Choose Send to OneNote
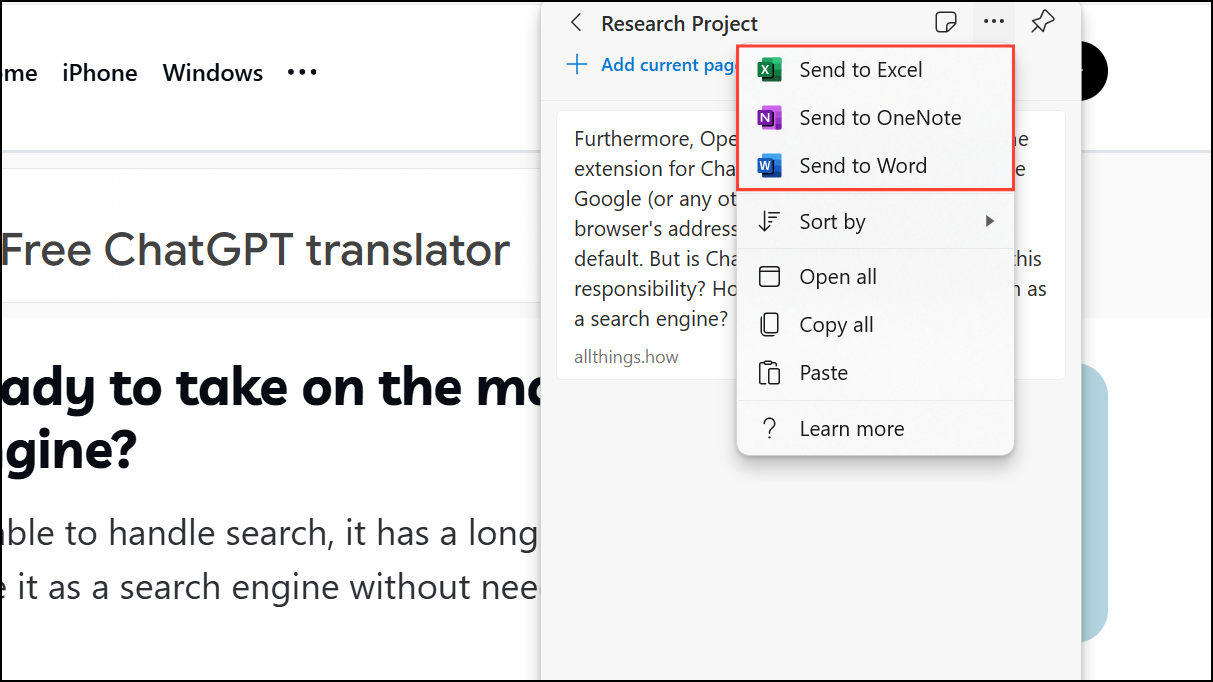This screenshot has width=1213, height=682. pos(880,118)
